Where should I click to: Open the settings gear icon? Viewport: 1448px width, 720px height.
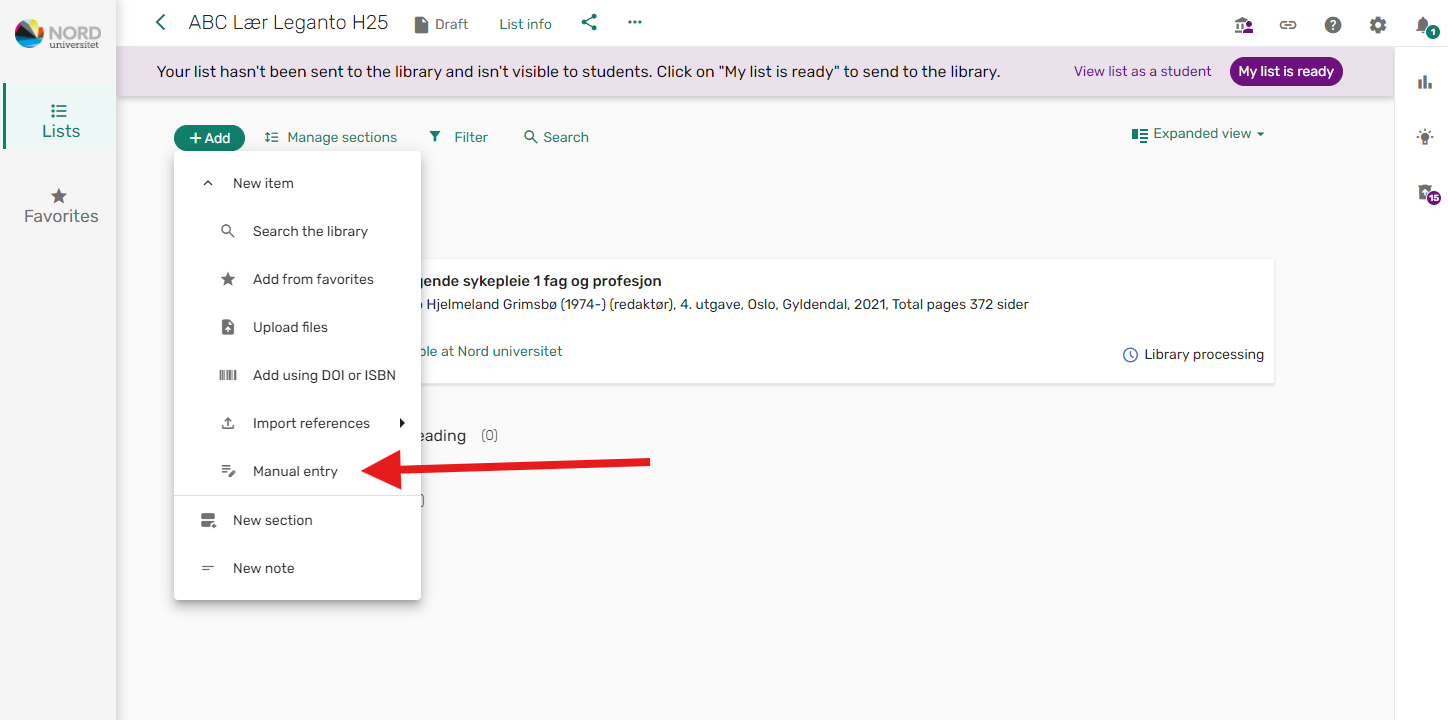pos(1378,25)
